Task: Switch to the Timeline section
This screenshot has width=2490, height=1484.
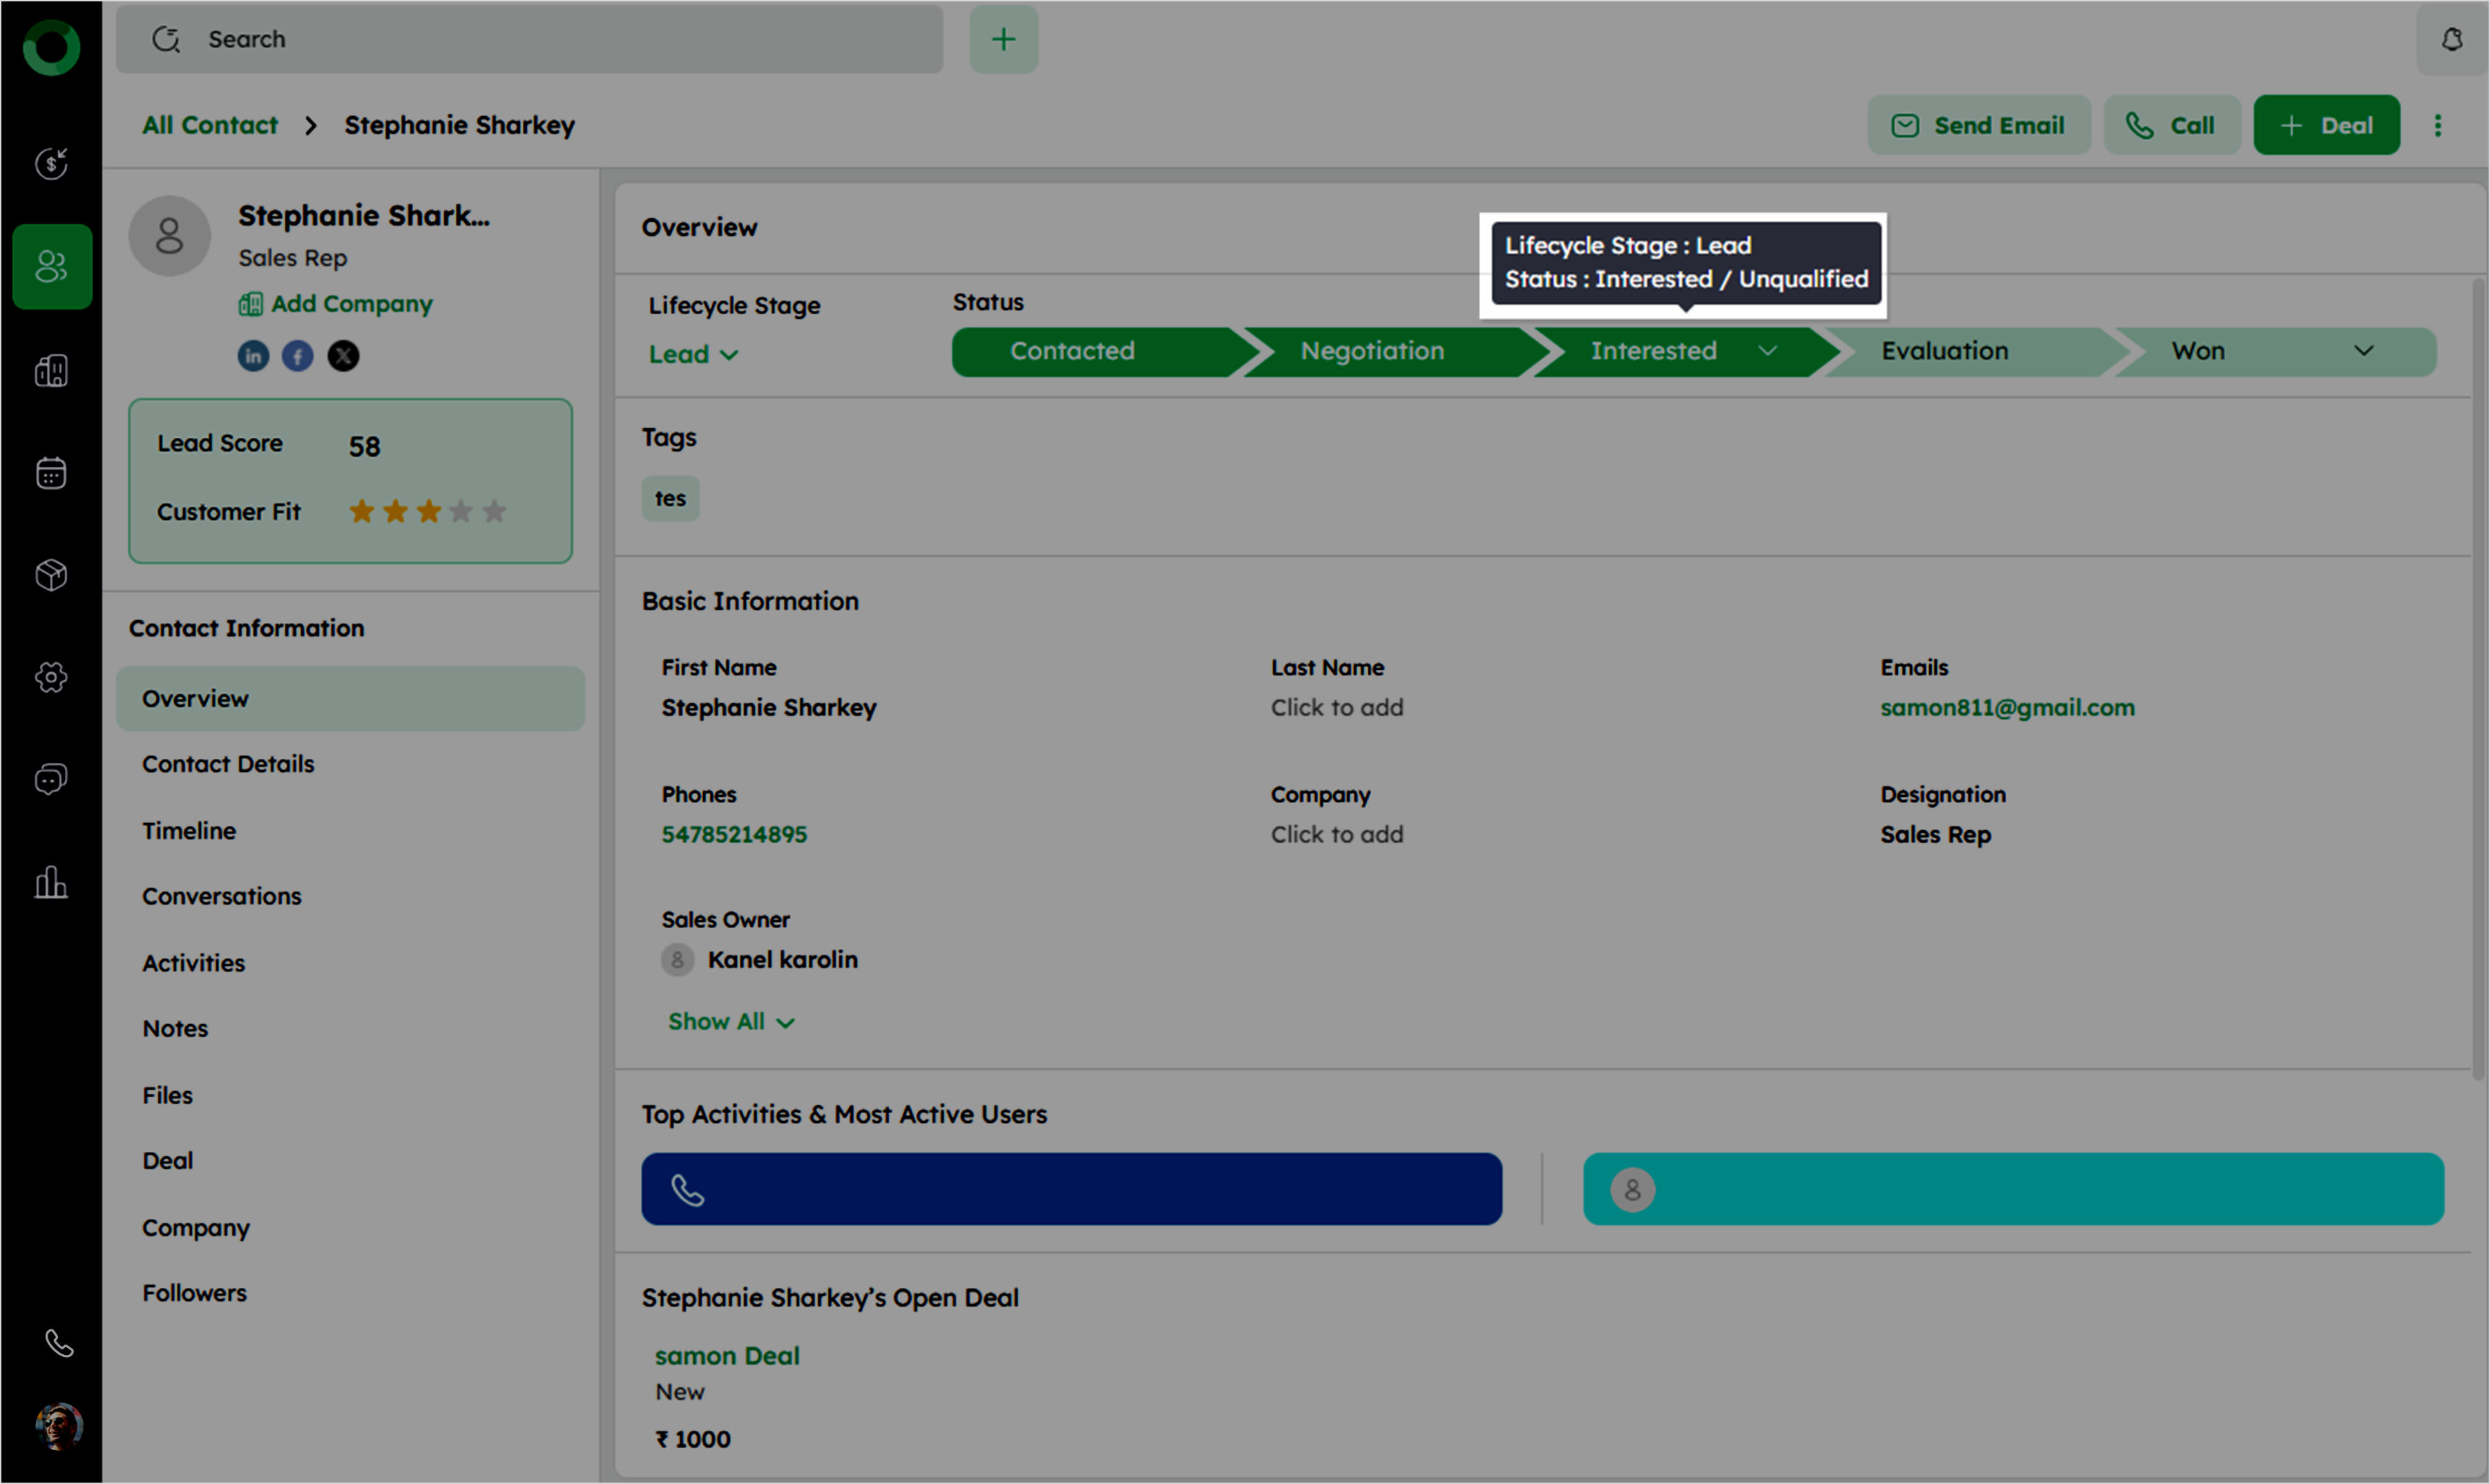Action: tap(189, 831)
